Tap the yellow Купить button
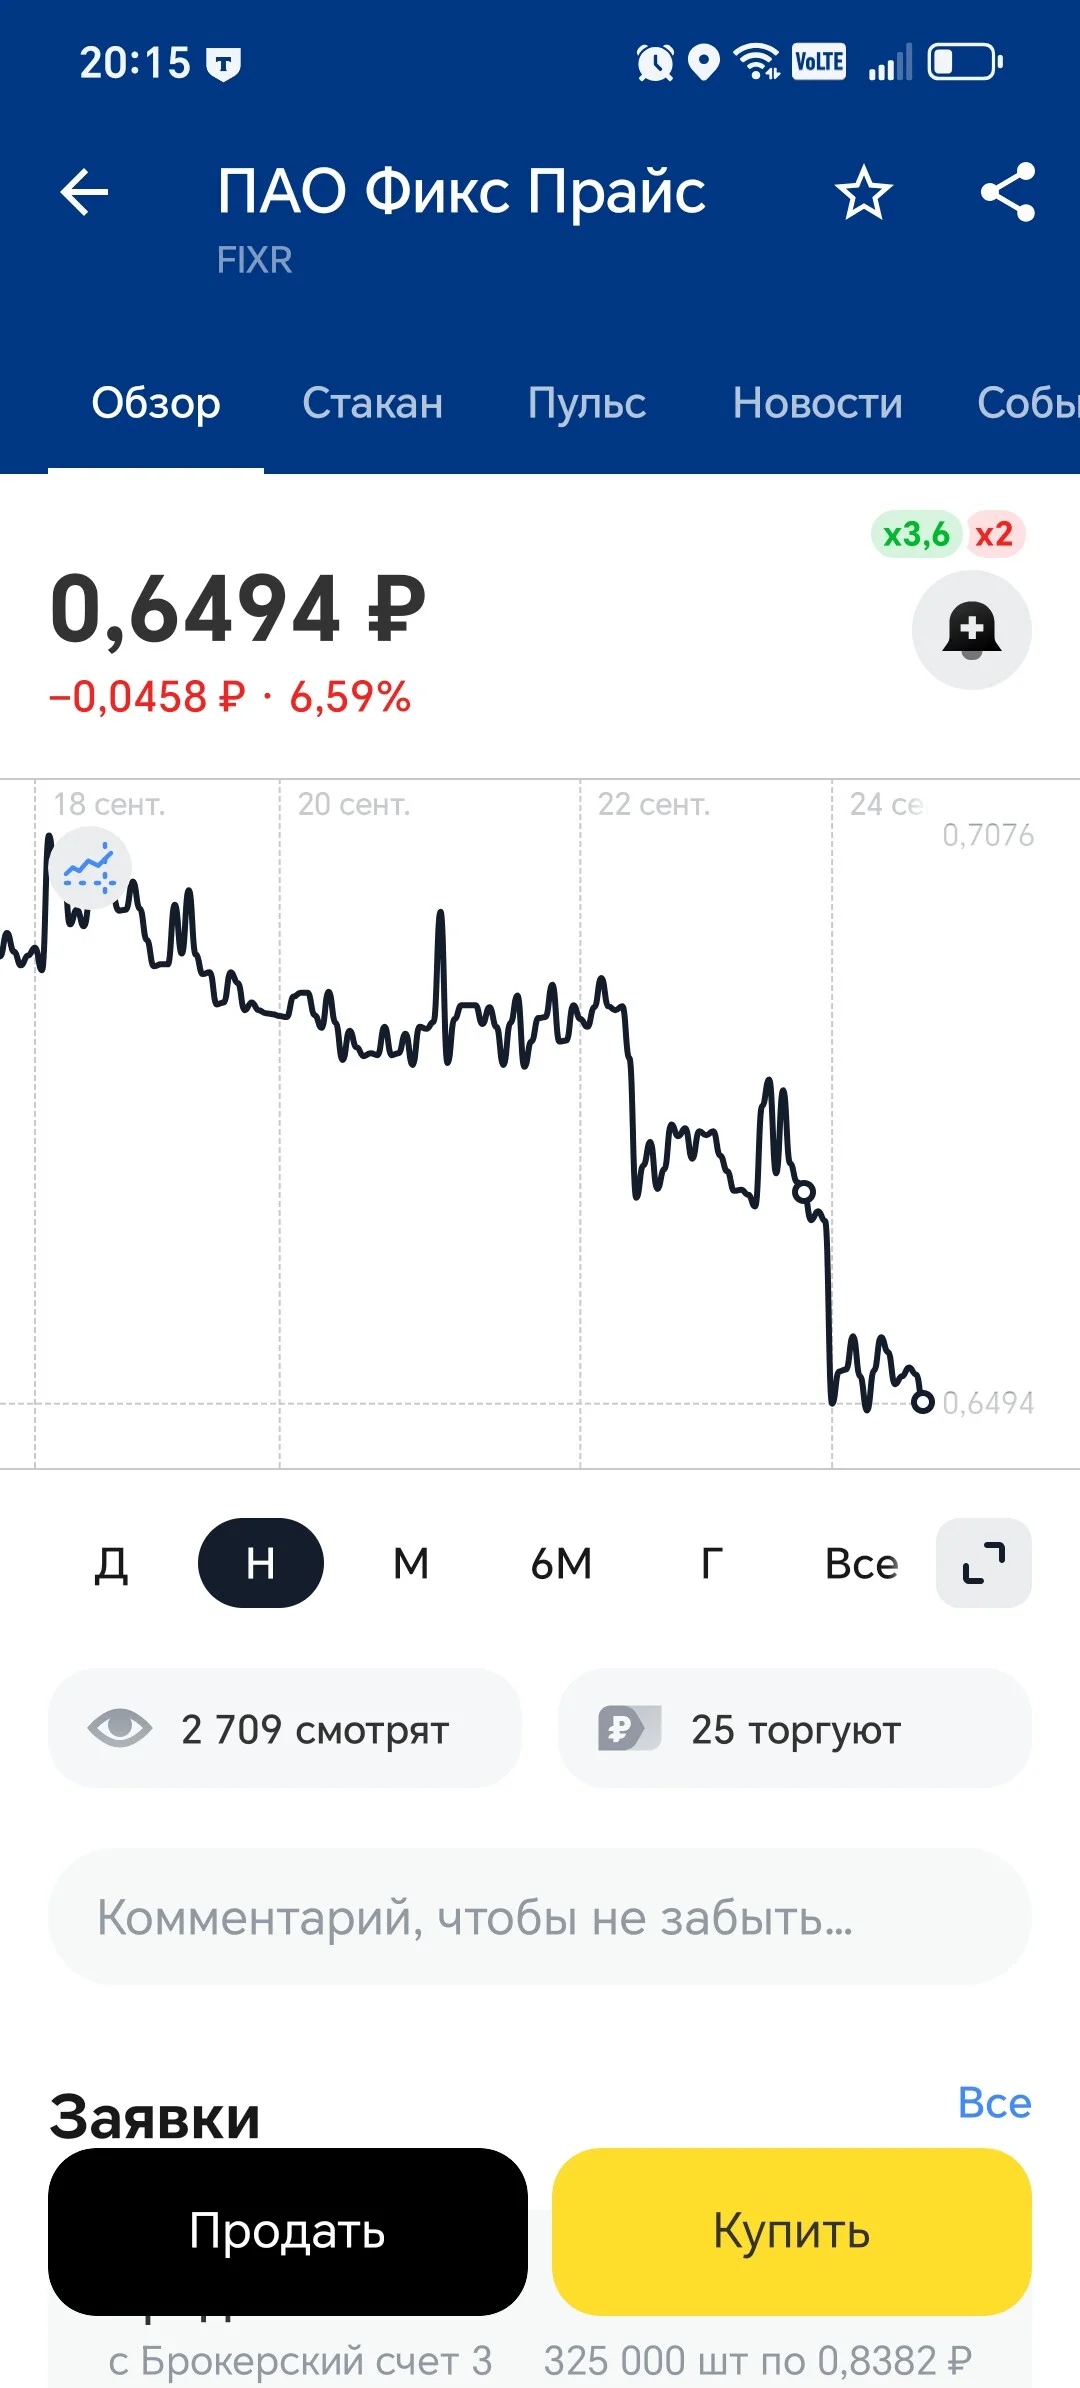 [x=791, y=2231]
